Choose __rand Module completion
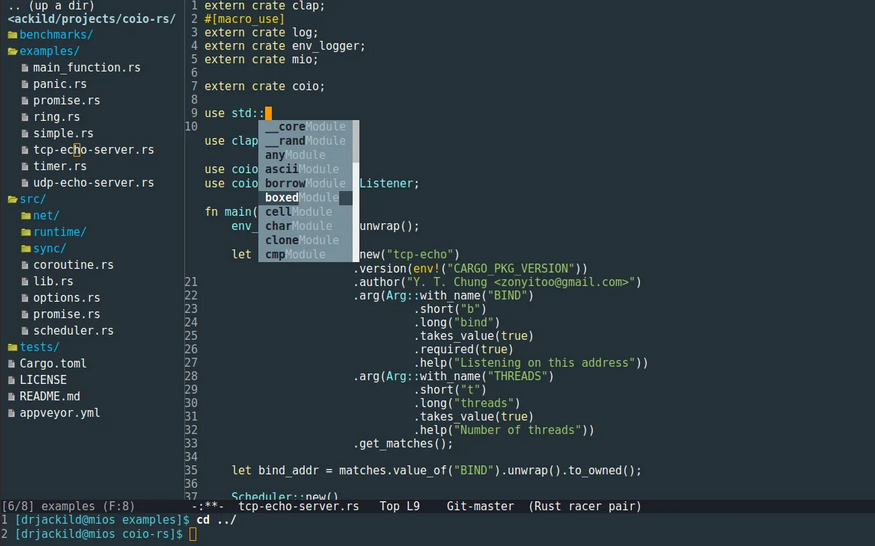The height and width of the screenshot is (546, 875). (305, 141)
